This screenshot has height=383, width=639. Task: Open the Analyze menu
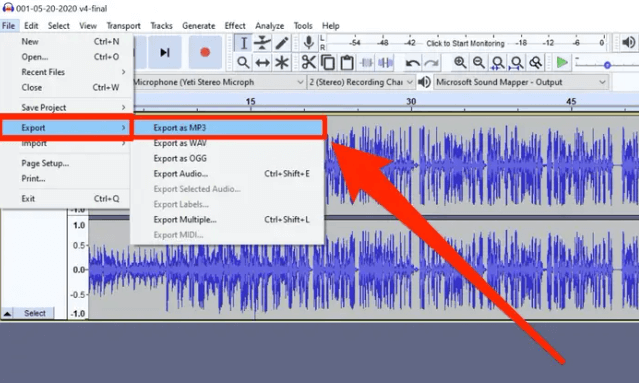pos(269,26)
